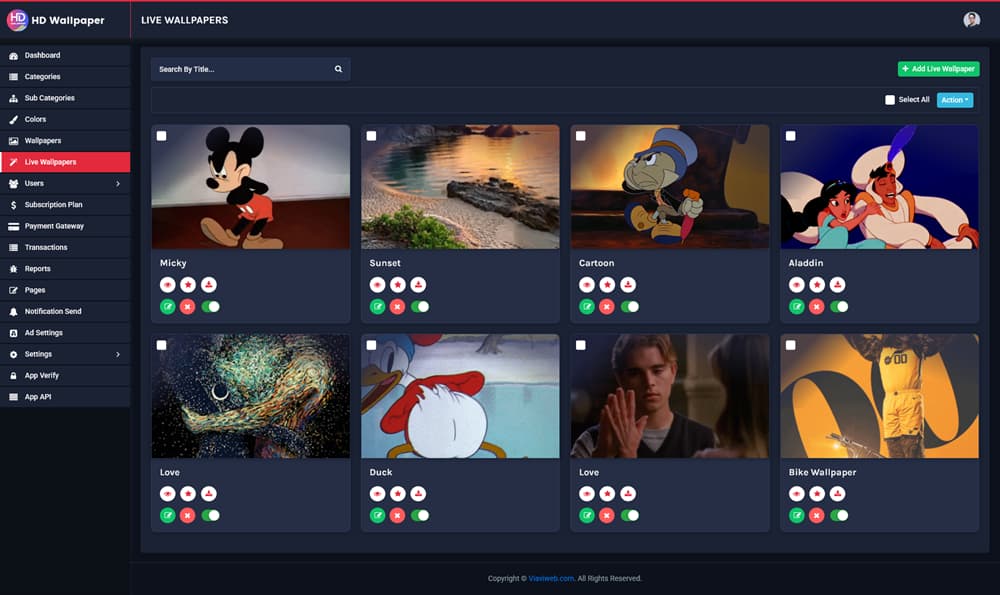Edit the Duck live wallpaper

[378, 515]
